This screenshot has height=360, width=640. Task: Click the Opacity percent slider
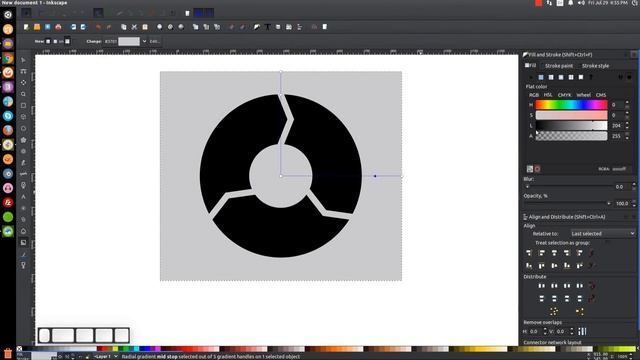567,203
